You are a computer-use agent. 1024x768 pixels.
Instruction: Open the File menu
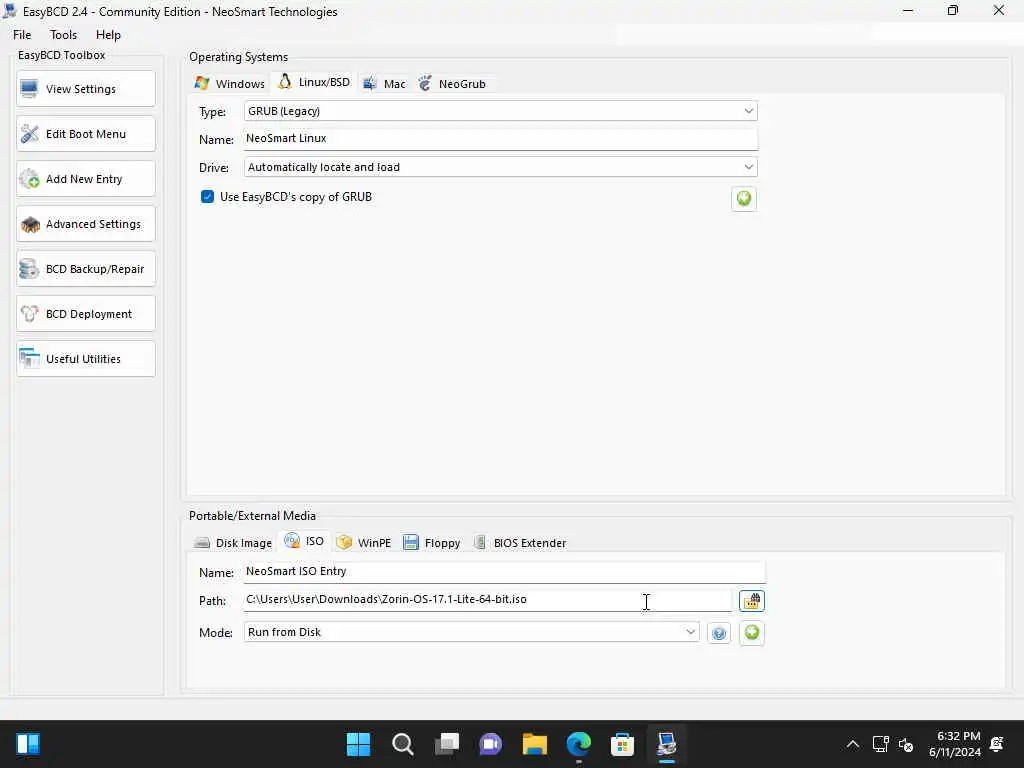(x=22, y=35)
